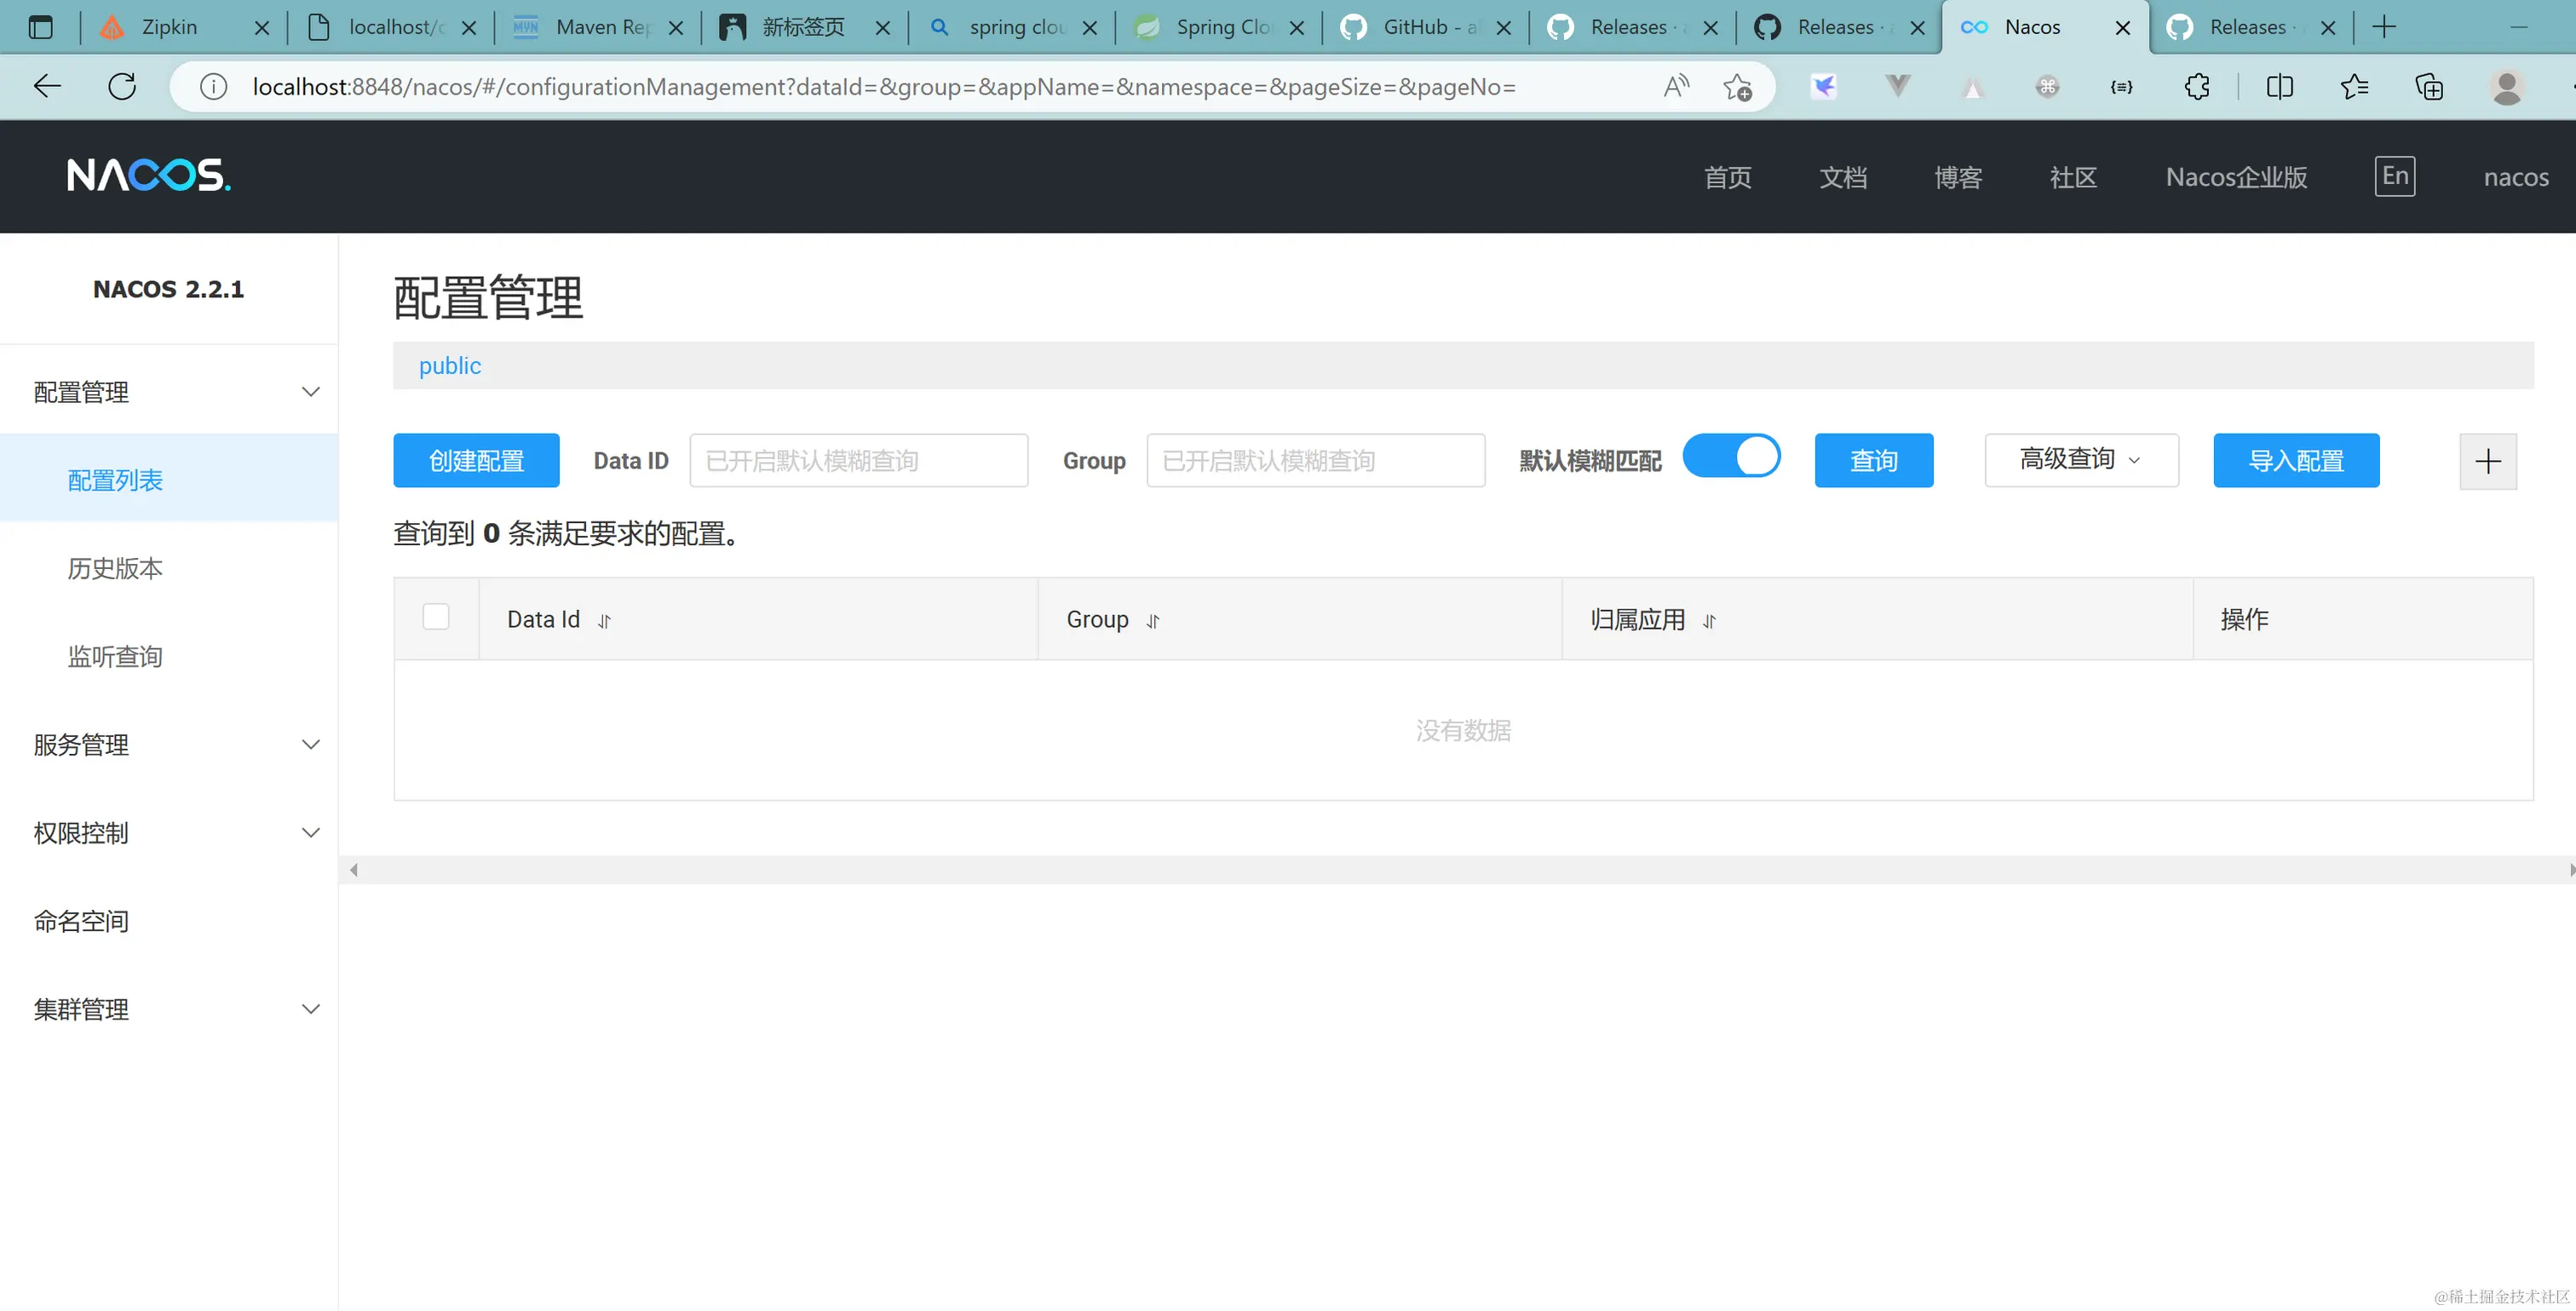The image size is (2576, 1311).
Task: Click the En language switch icon
Action: (2394, 176)
